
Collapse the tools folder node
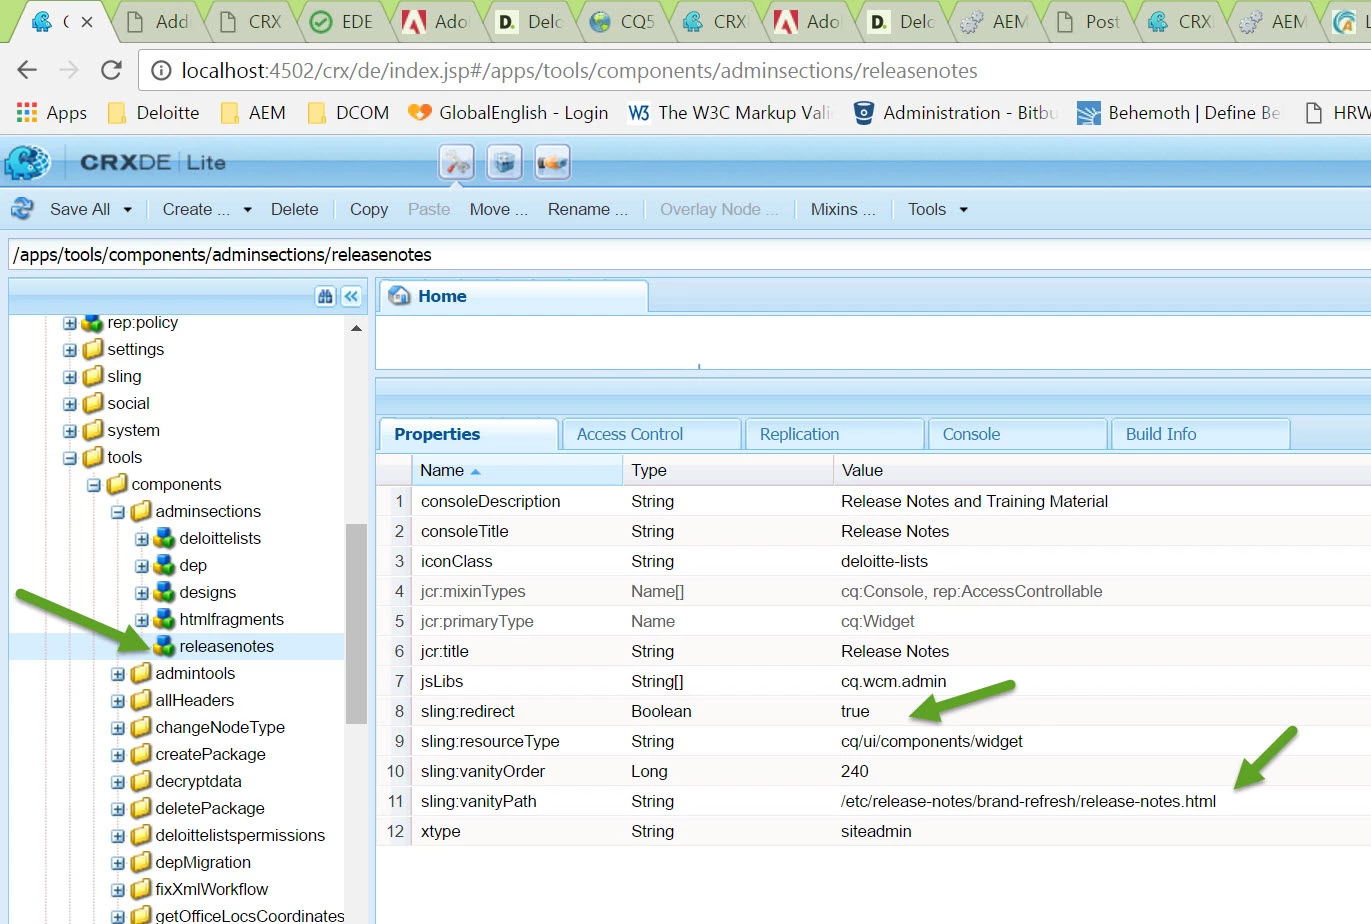coord(70,458)
